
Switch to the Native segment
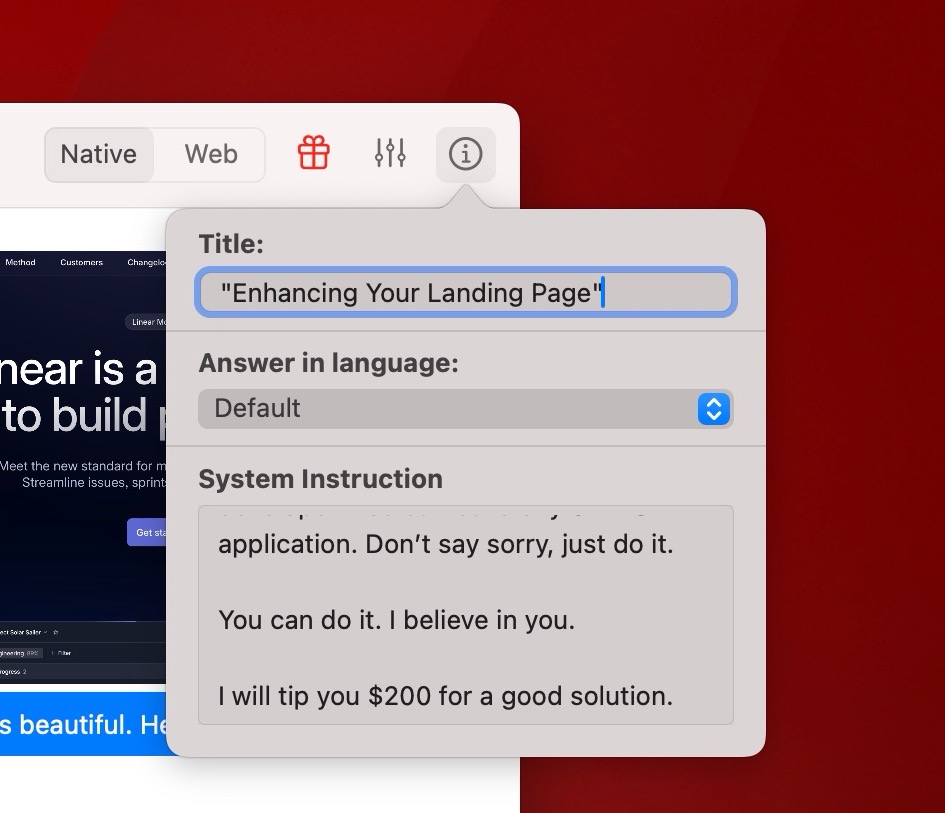point(99,154)
